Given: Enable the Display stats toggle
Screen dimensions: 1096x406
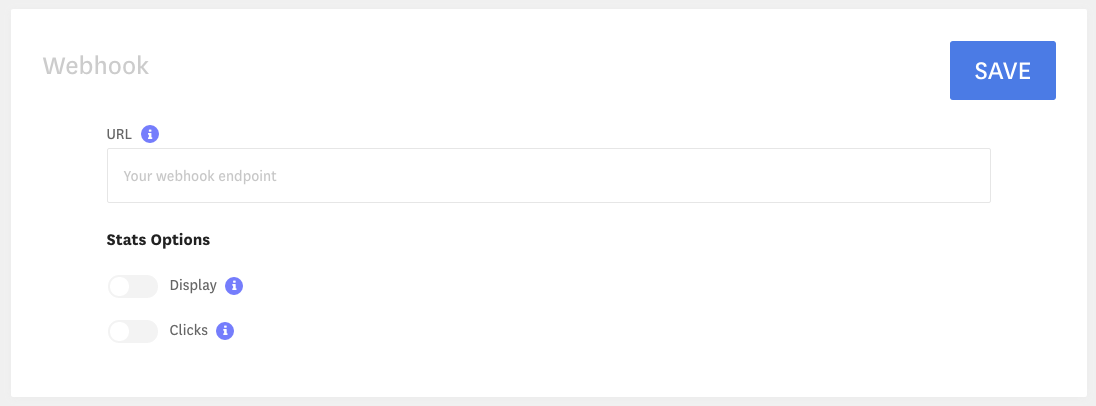Looking at the screenshot, I should [x=133, y=287].
